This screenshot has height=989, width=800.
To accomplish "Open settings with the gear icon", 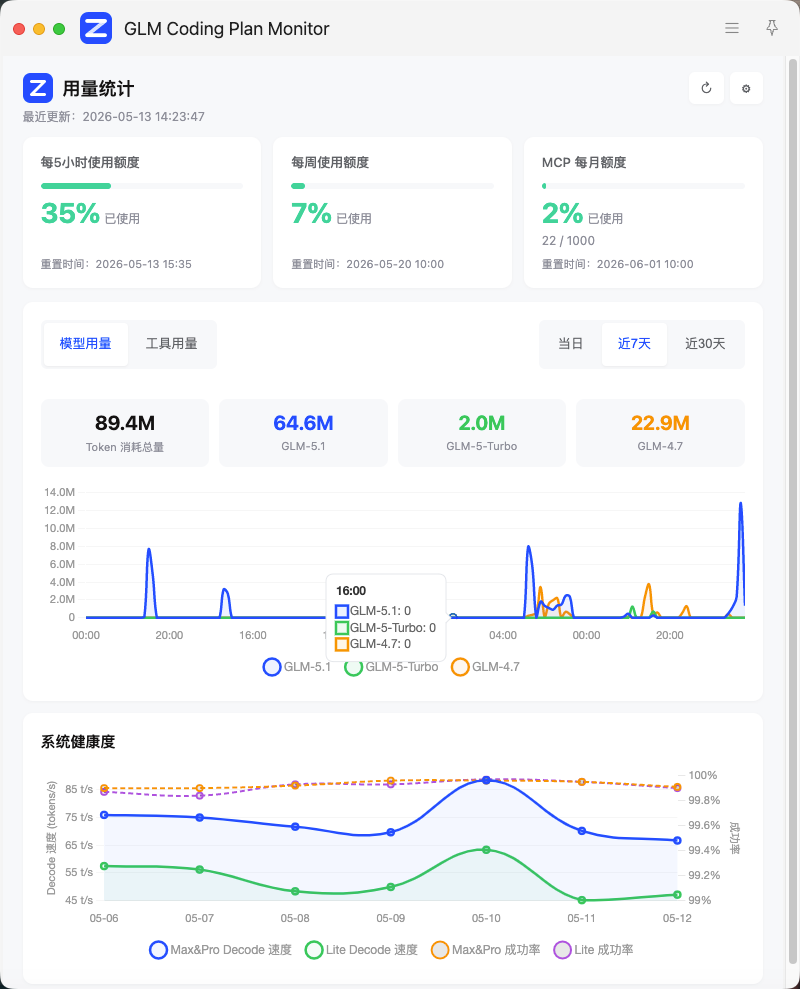I will [746, 88].
